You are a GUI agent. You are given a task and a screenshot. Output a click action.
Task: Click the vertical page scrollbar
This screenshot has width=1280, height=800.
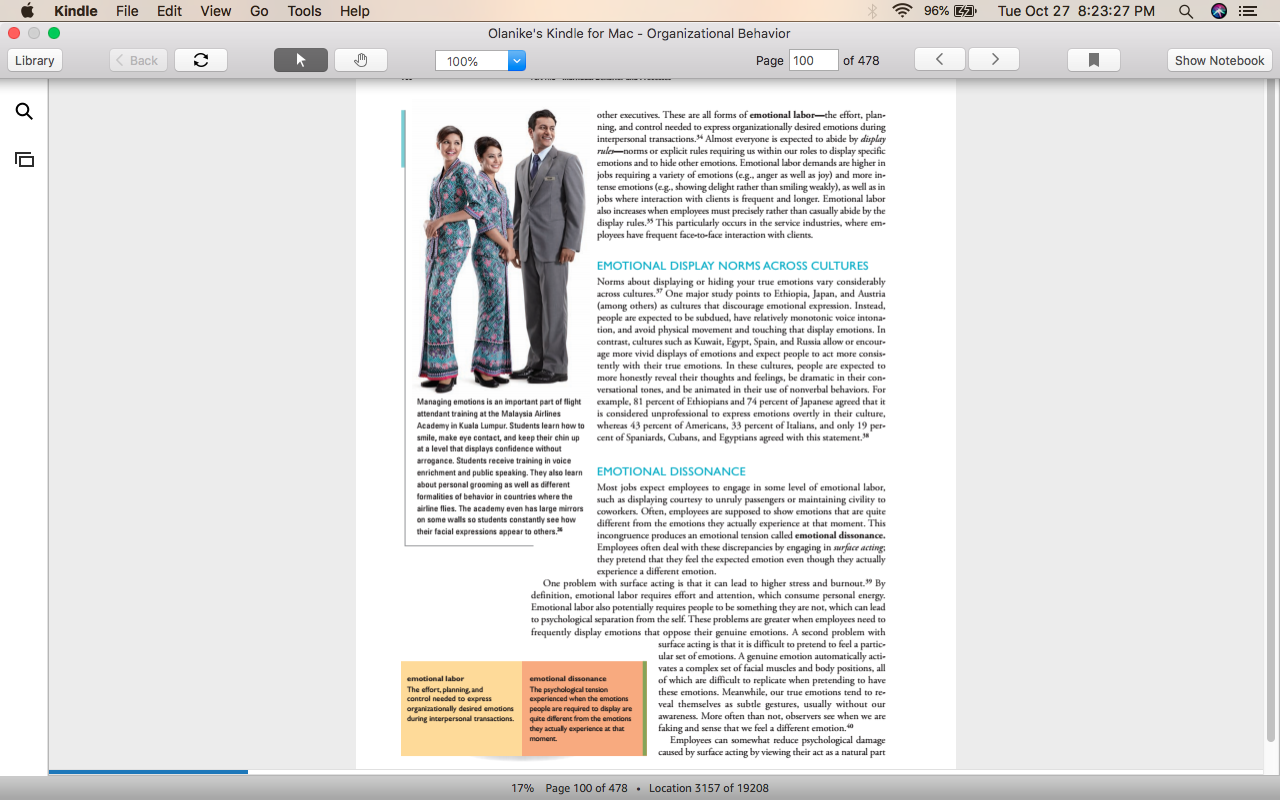tap(1271, 410)
